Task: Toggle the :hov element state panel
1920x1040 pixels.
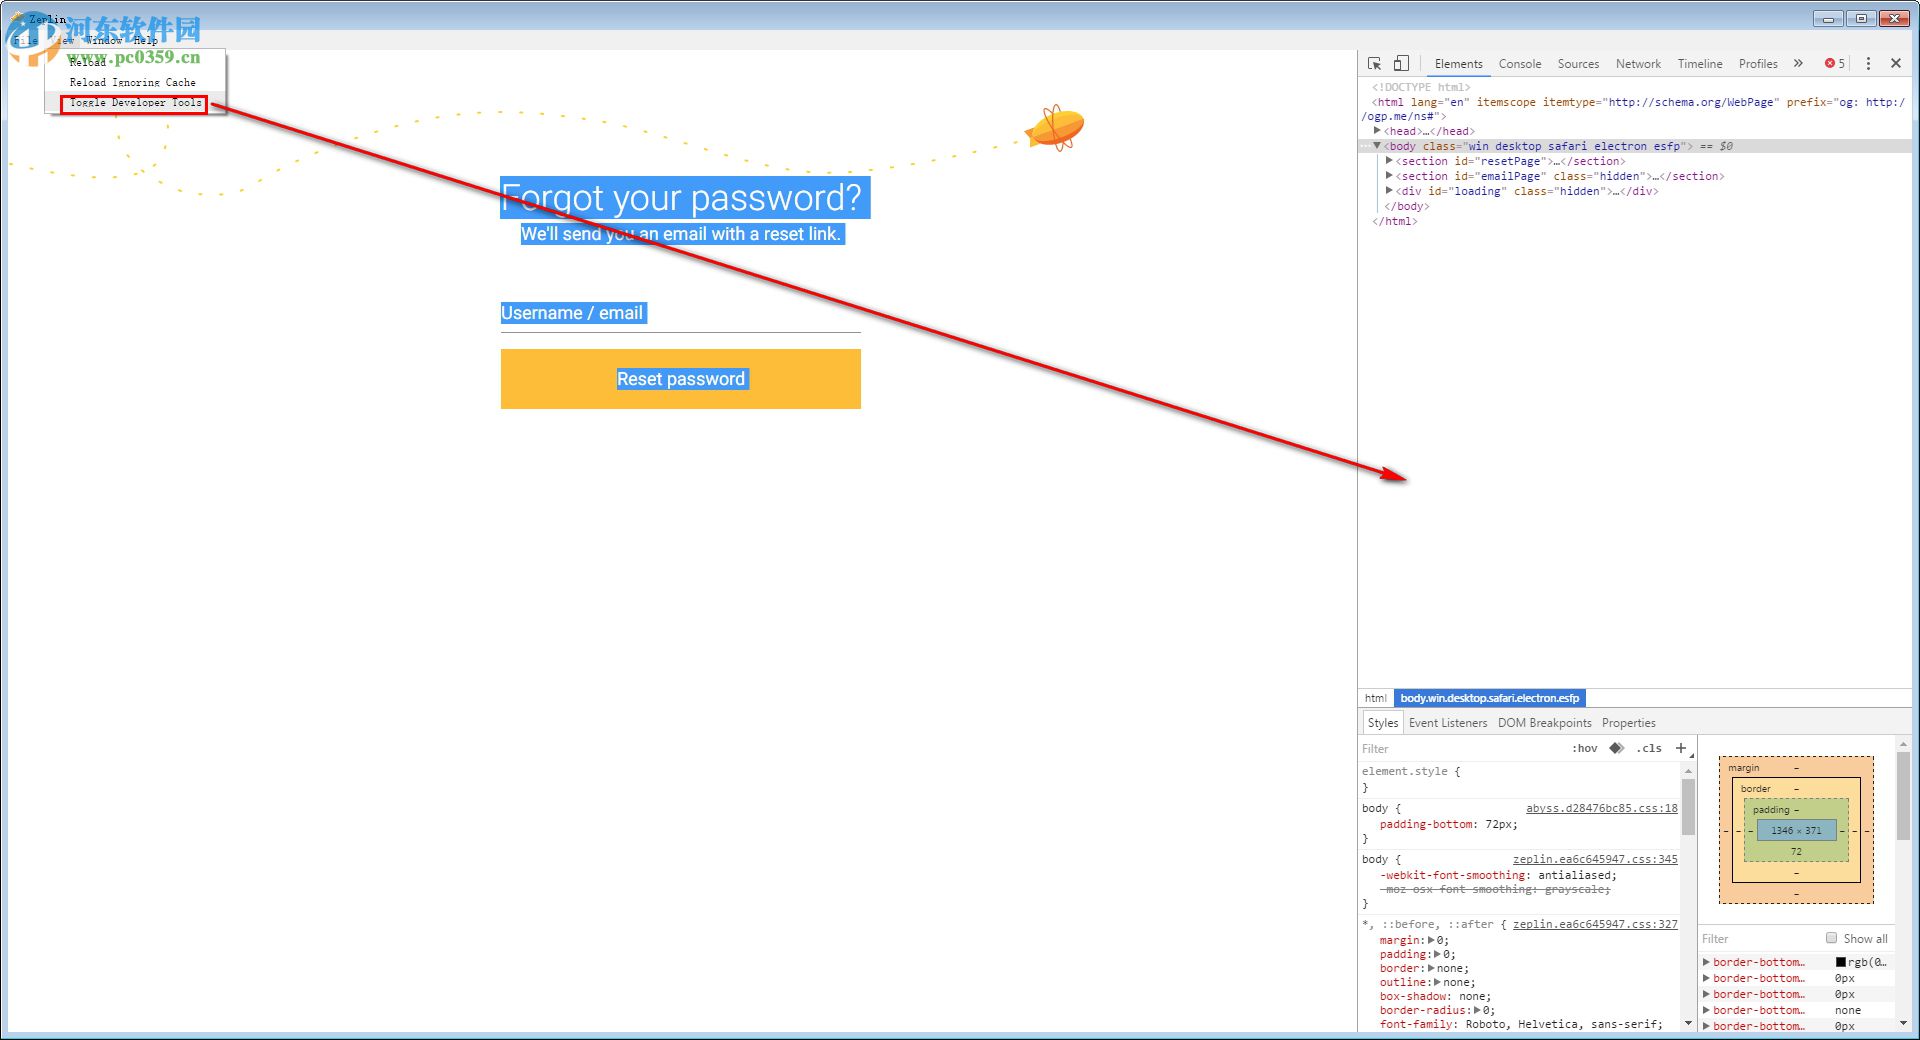Action: click(x=1585, y=748)
